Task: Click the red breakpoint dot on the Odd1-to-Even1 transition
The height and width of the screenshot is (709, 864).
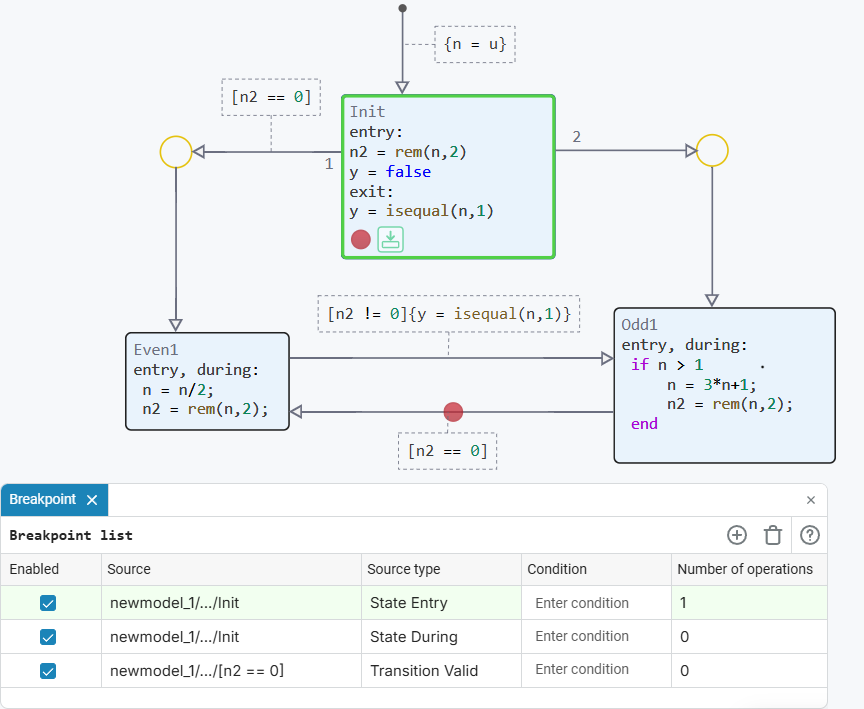Action: point(453,412)
